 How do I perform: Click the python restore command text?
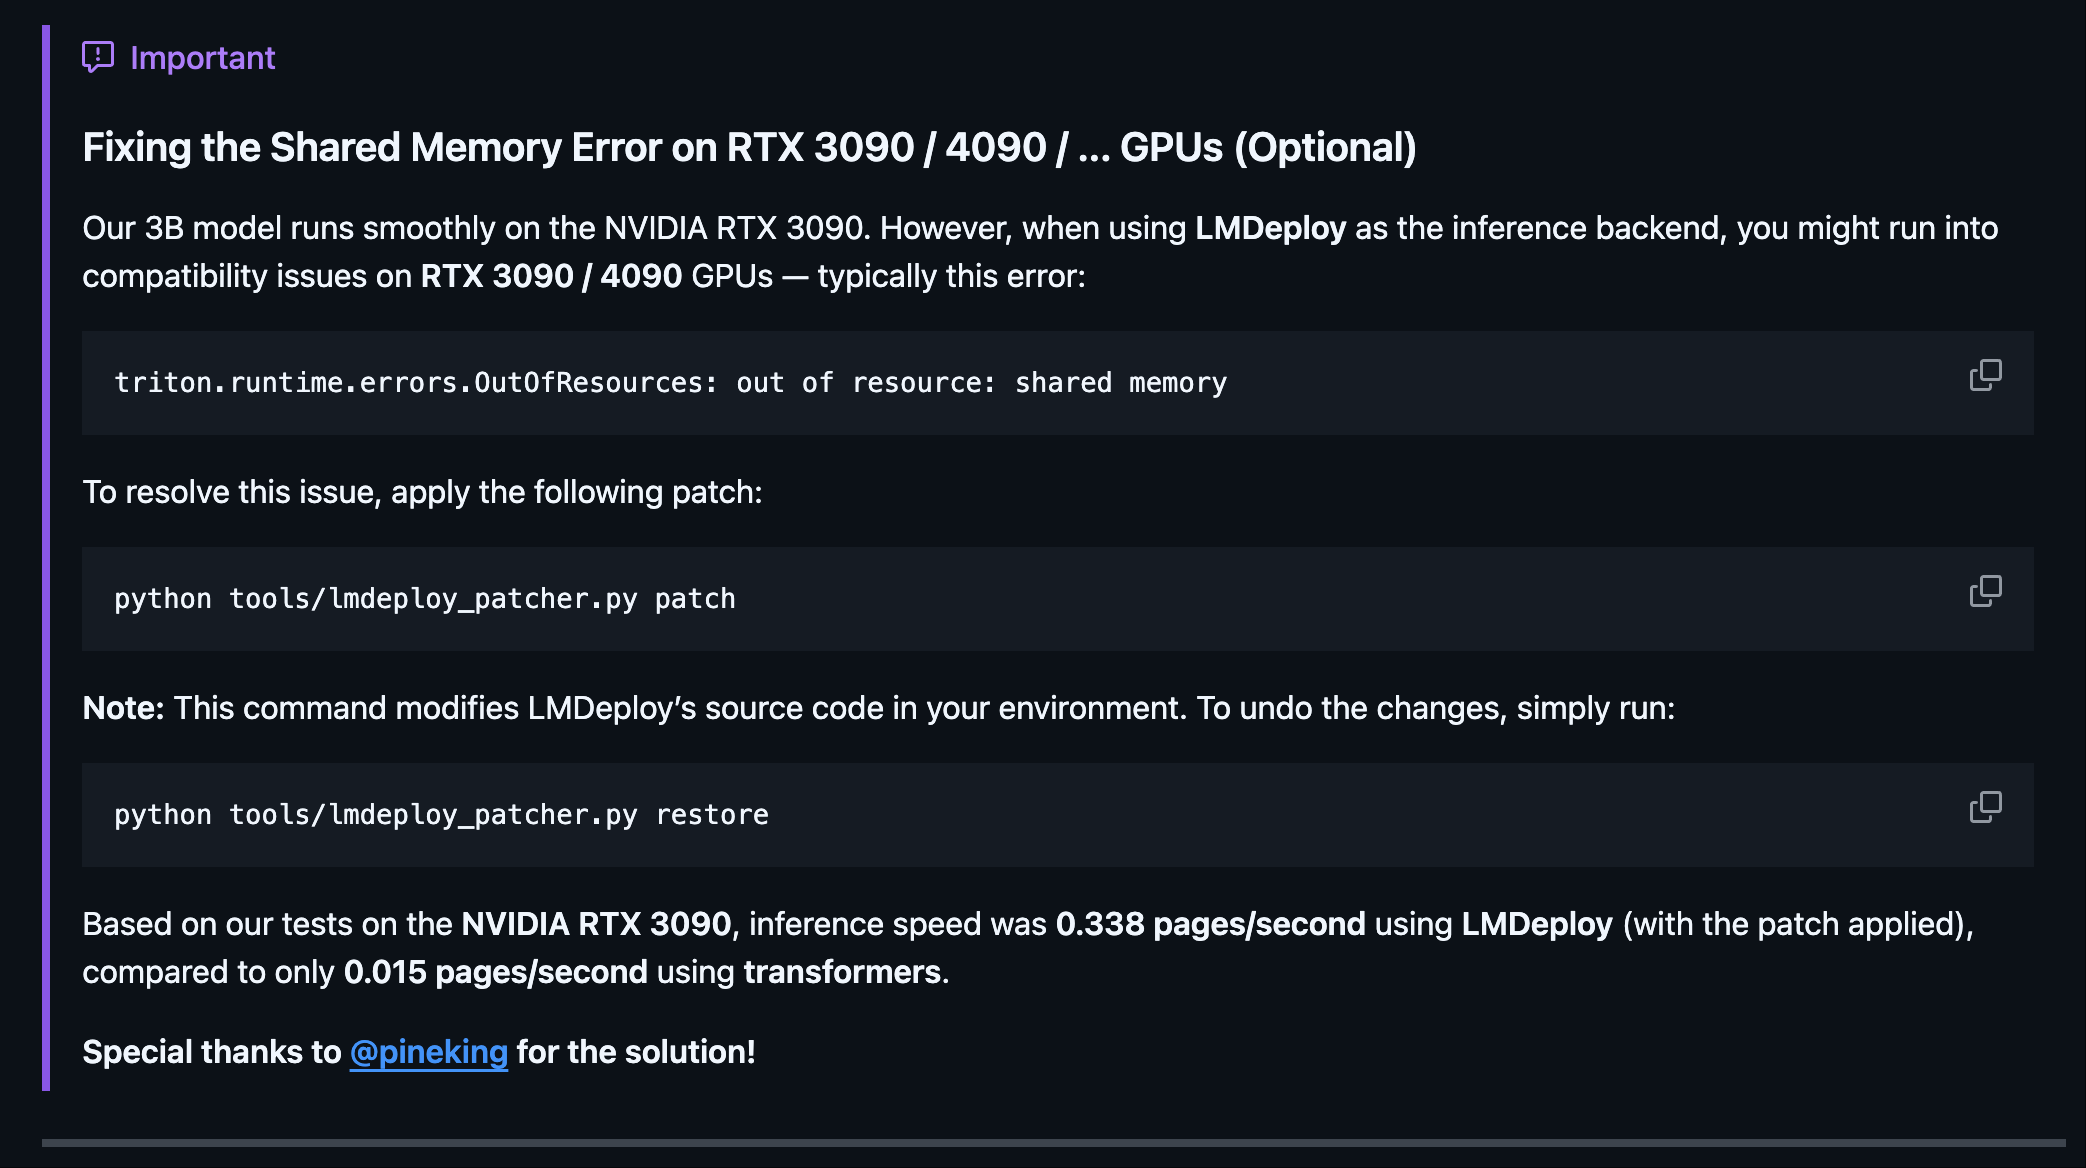pos(441,815)
